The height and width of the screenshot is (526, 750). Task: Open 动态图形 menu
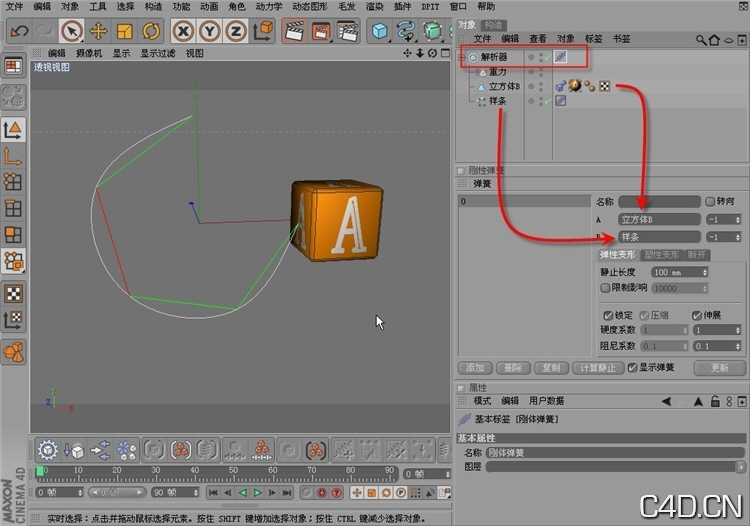[x=310, y=7]
